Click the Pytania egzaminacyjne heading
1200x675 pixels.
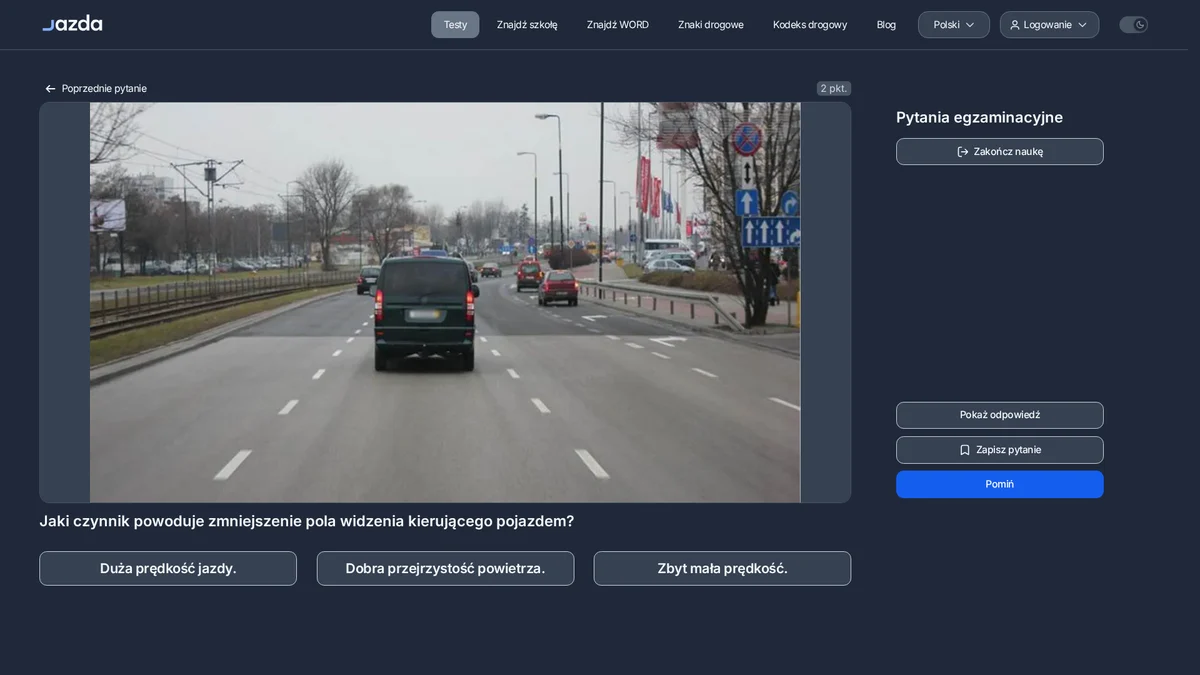click(979, 117)
